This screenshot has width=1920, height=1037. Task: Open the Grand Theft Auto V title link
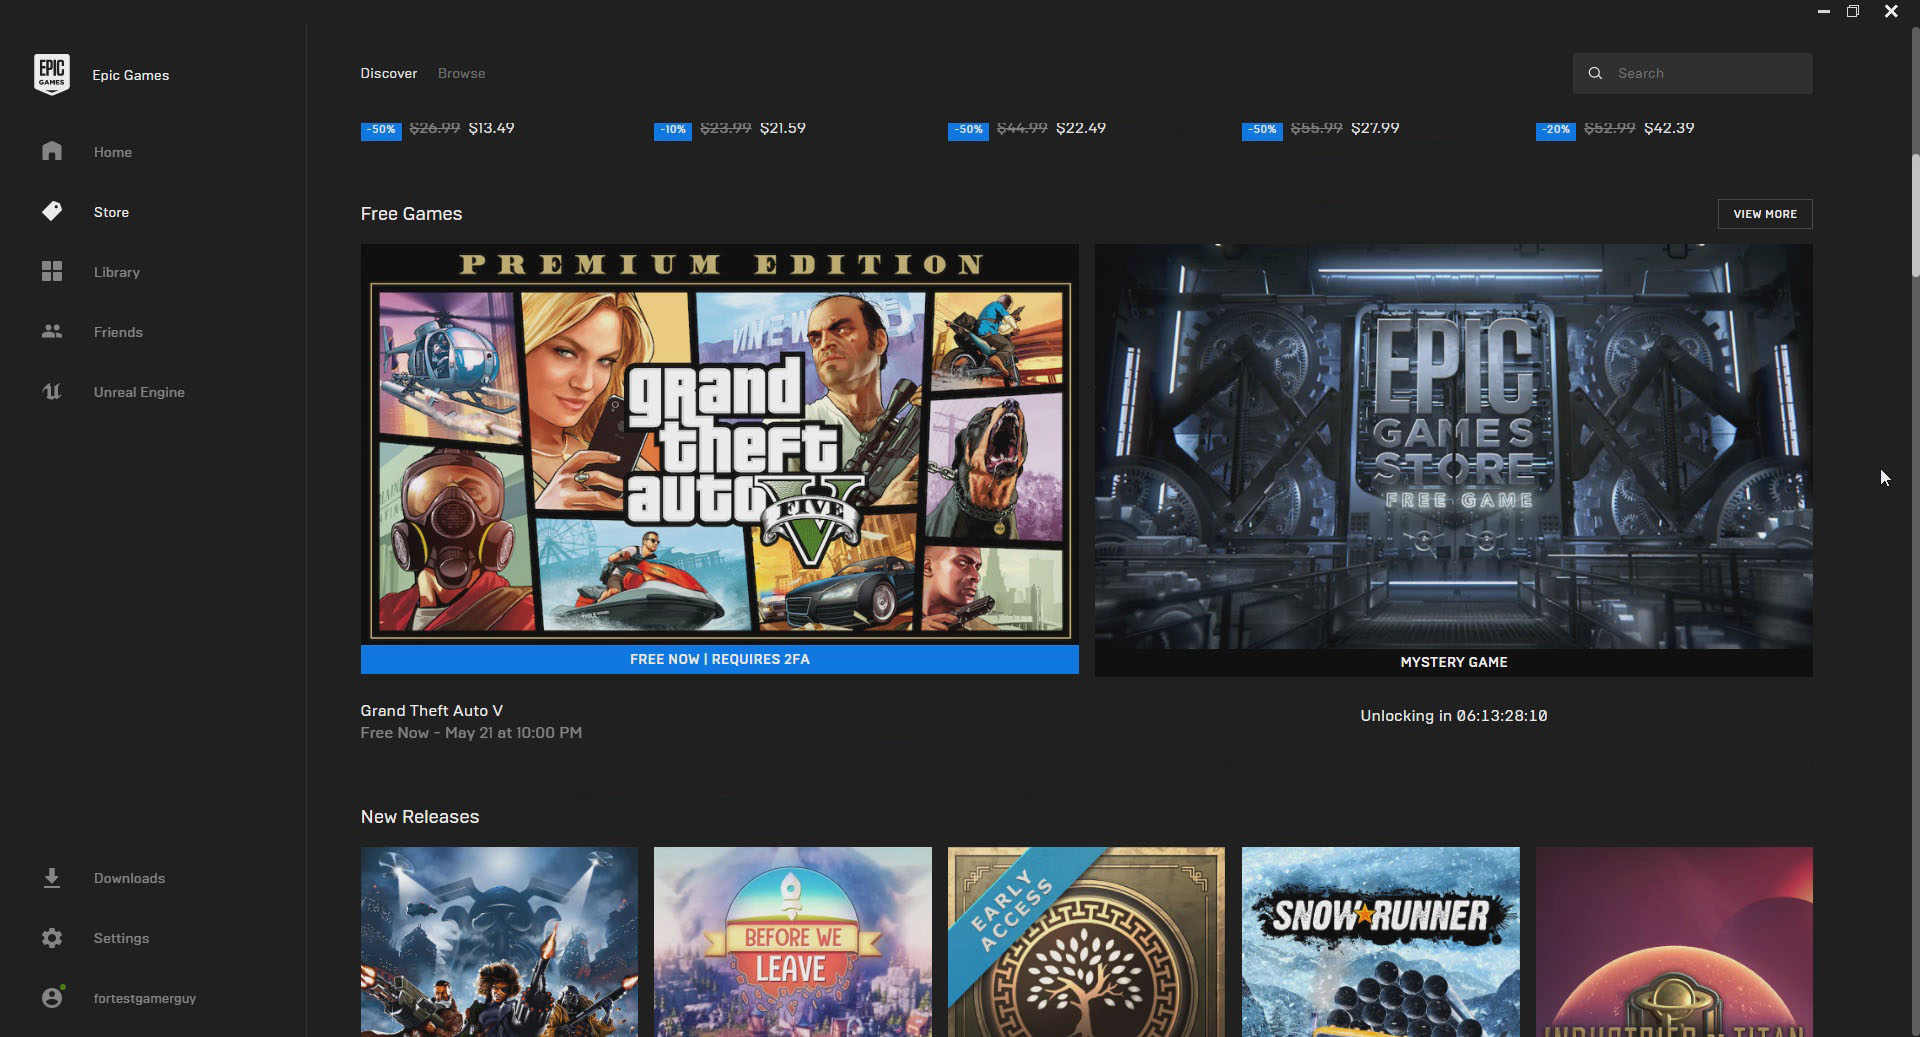[431, 710]
